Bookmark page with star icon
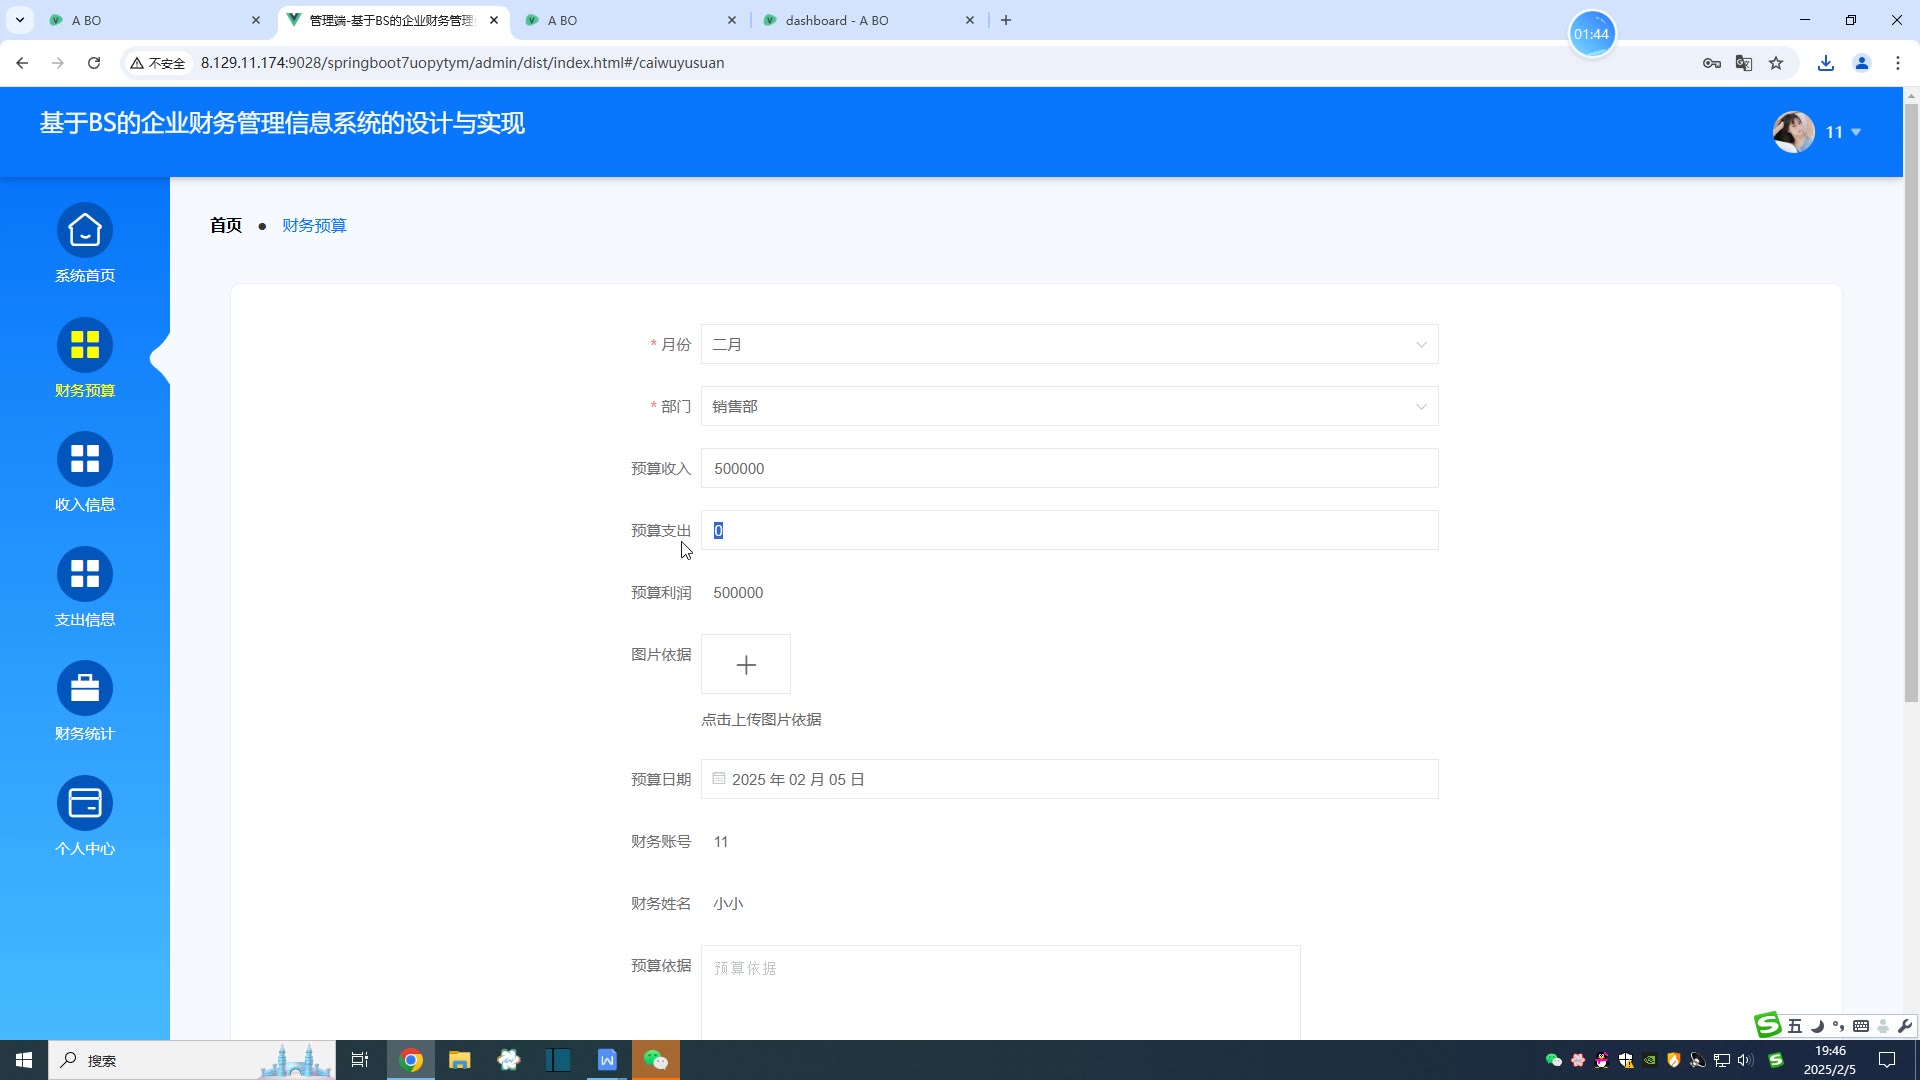Image resolution: width=1920 pixels, height=1080 pixels. (1776, 63)
